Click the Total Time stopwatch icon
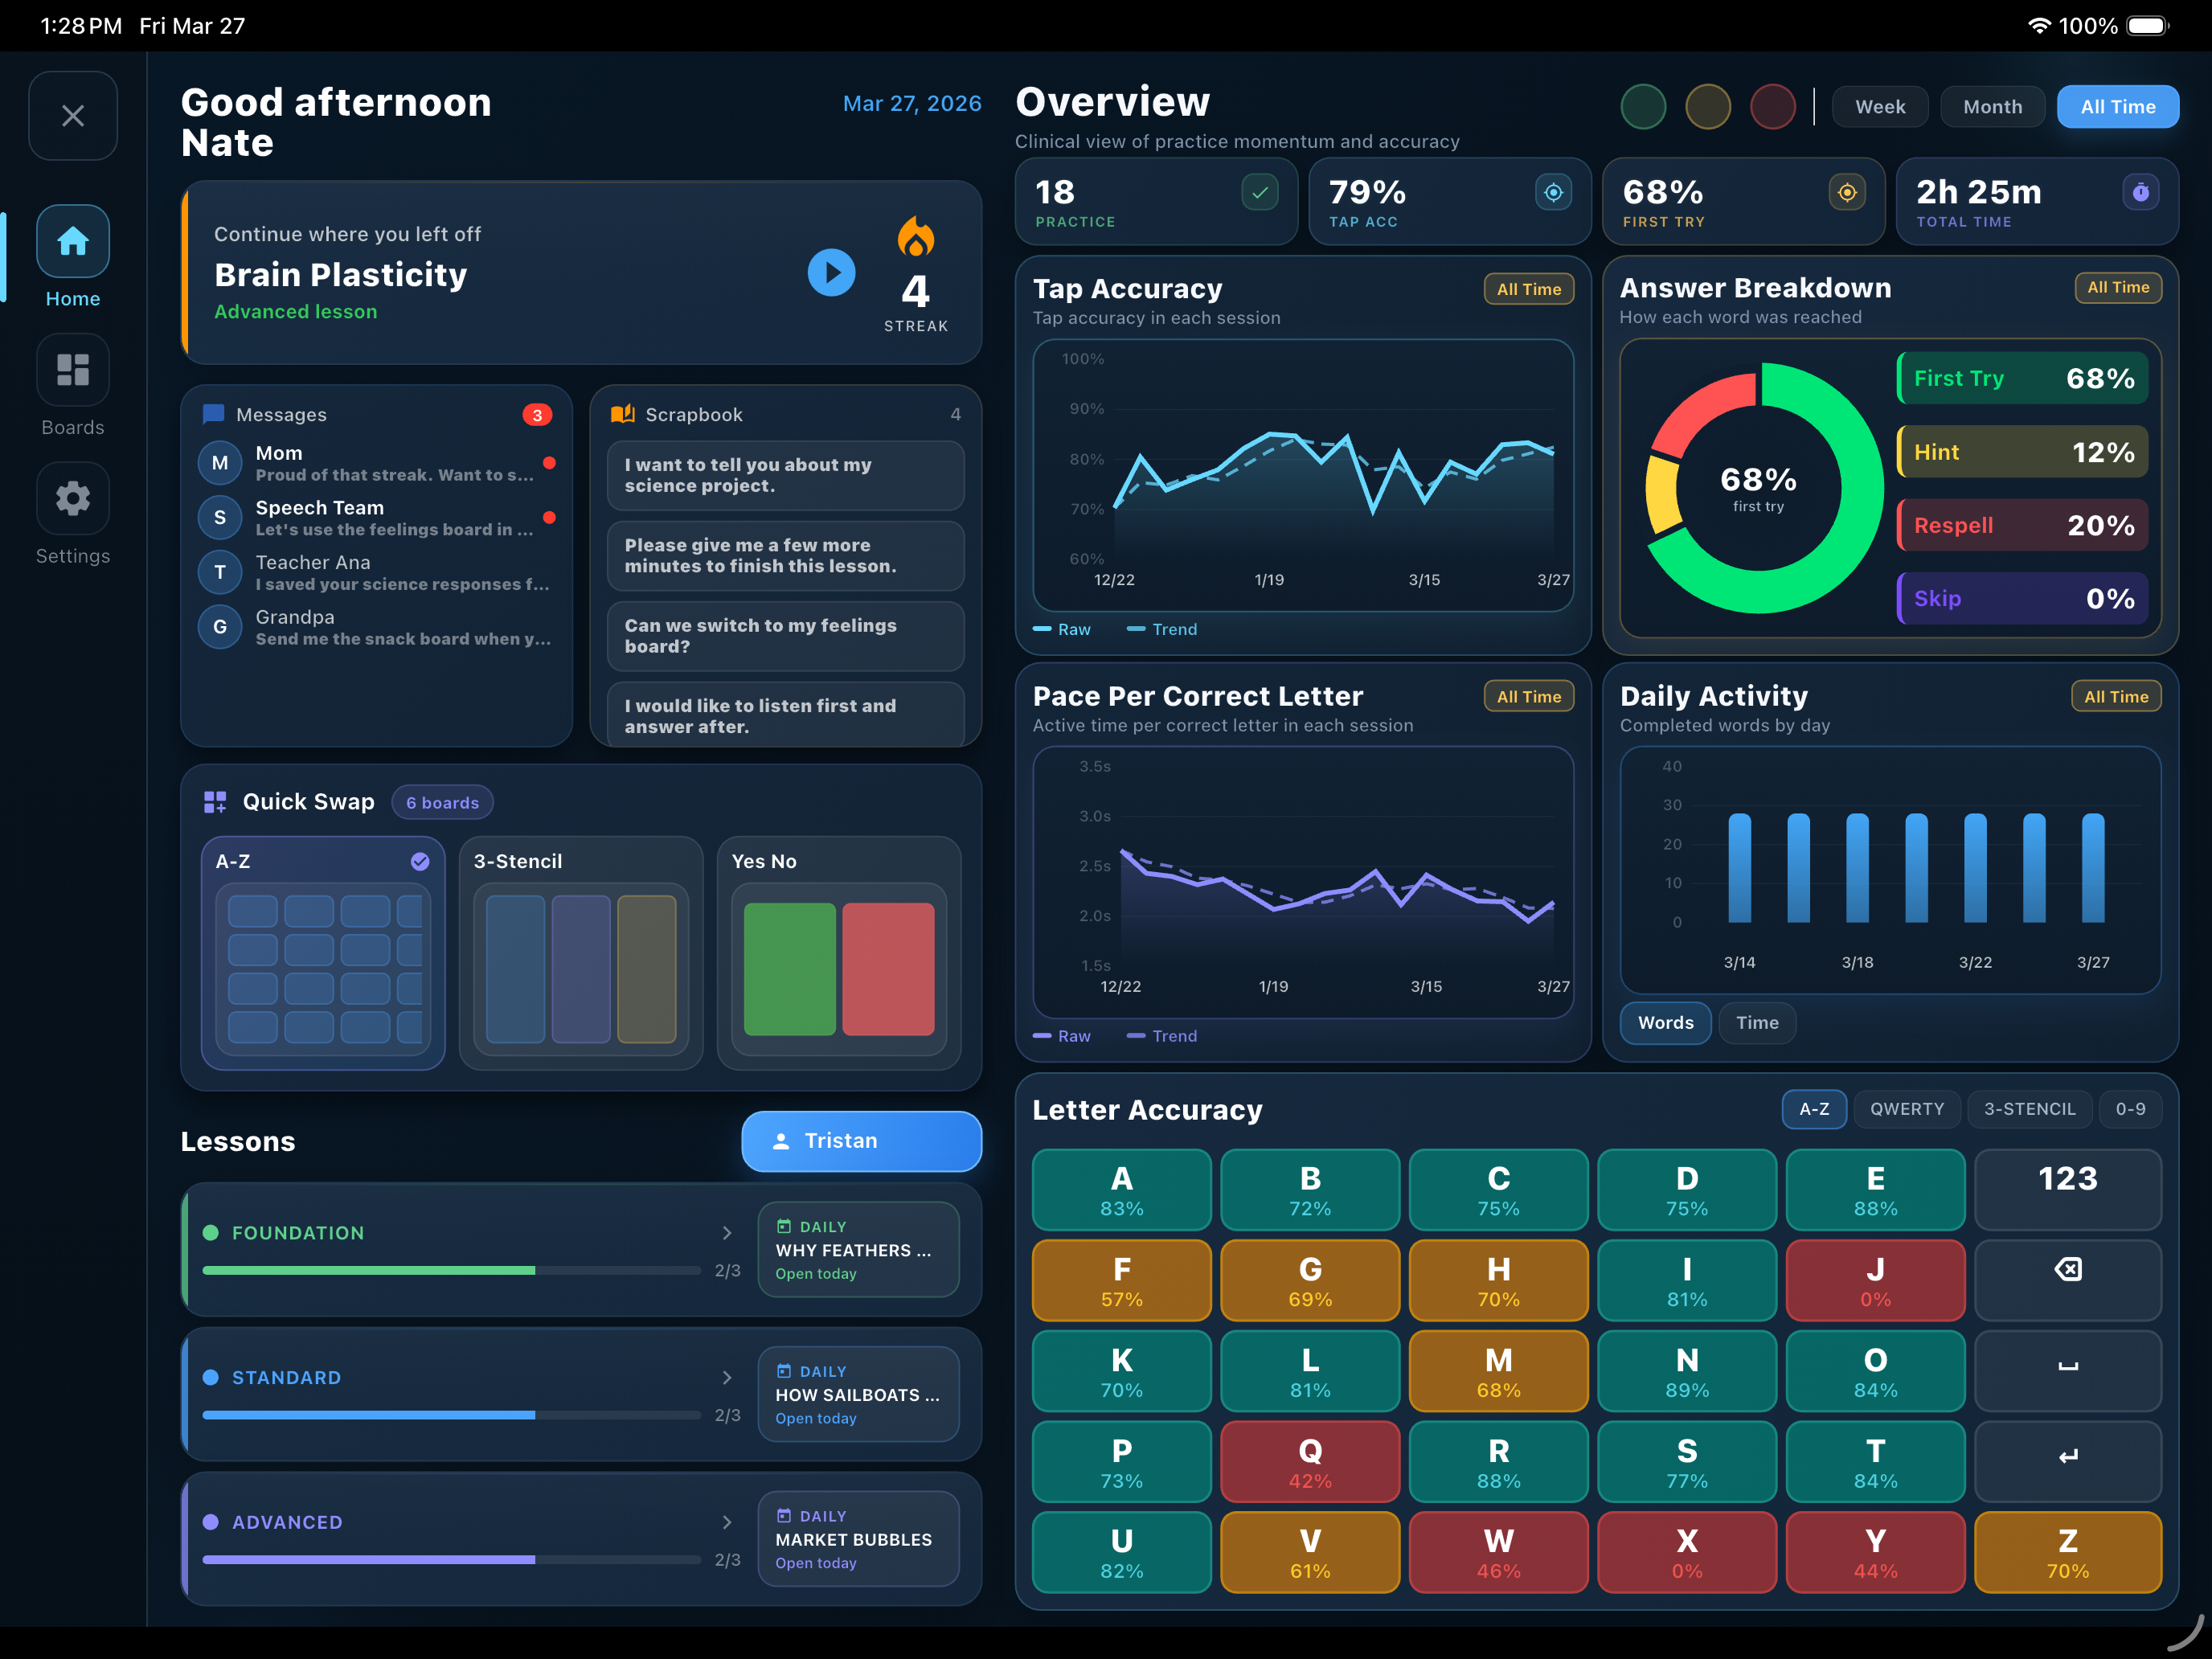 (2141, 192)
